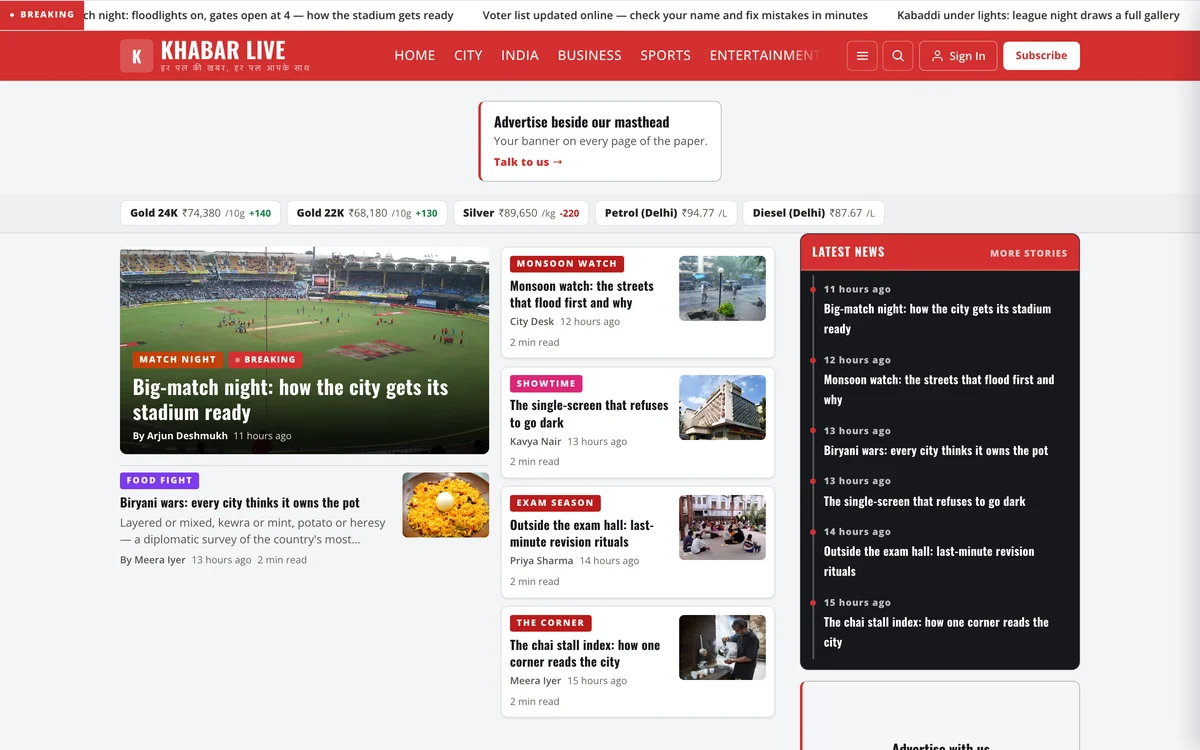Open More Stories in Latest News
This screenshot has height=750, width=1200.
[x=1029, y=253]
